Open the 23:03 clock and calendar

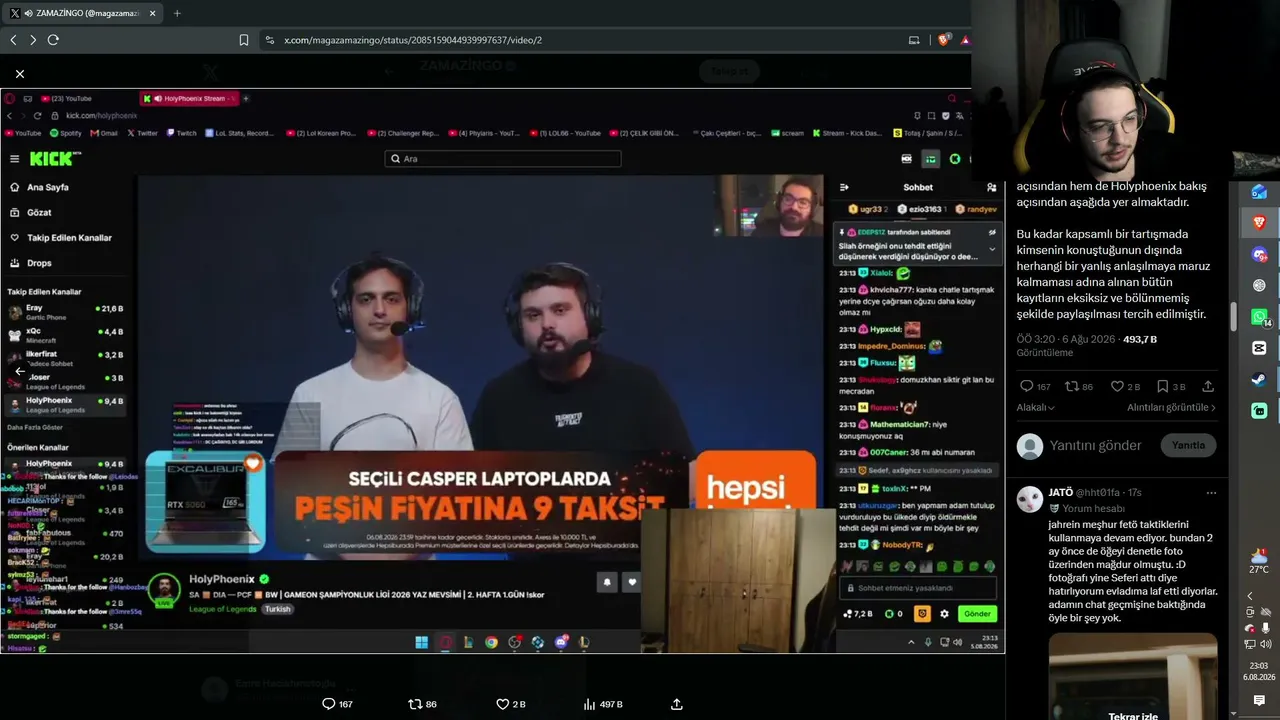click(x=1259, y=671)
